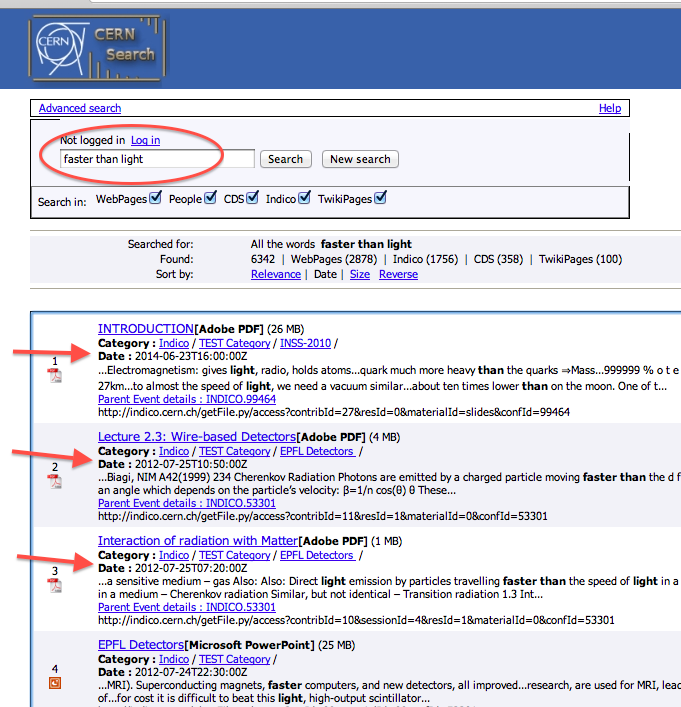Screen dimensions: 681x707
Task: Open PDF icon of result 3
Action: [55, 585]
